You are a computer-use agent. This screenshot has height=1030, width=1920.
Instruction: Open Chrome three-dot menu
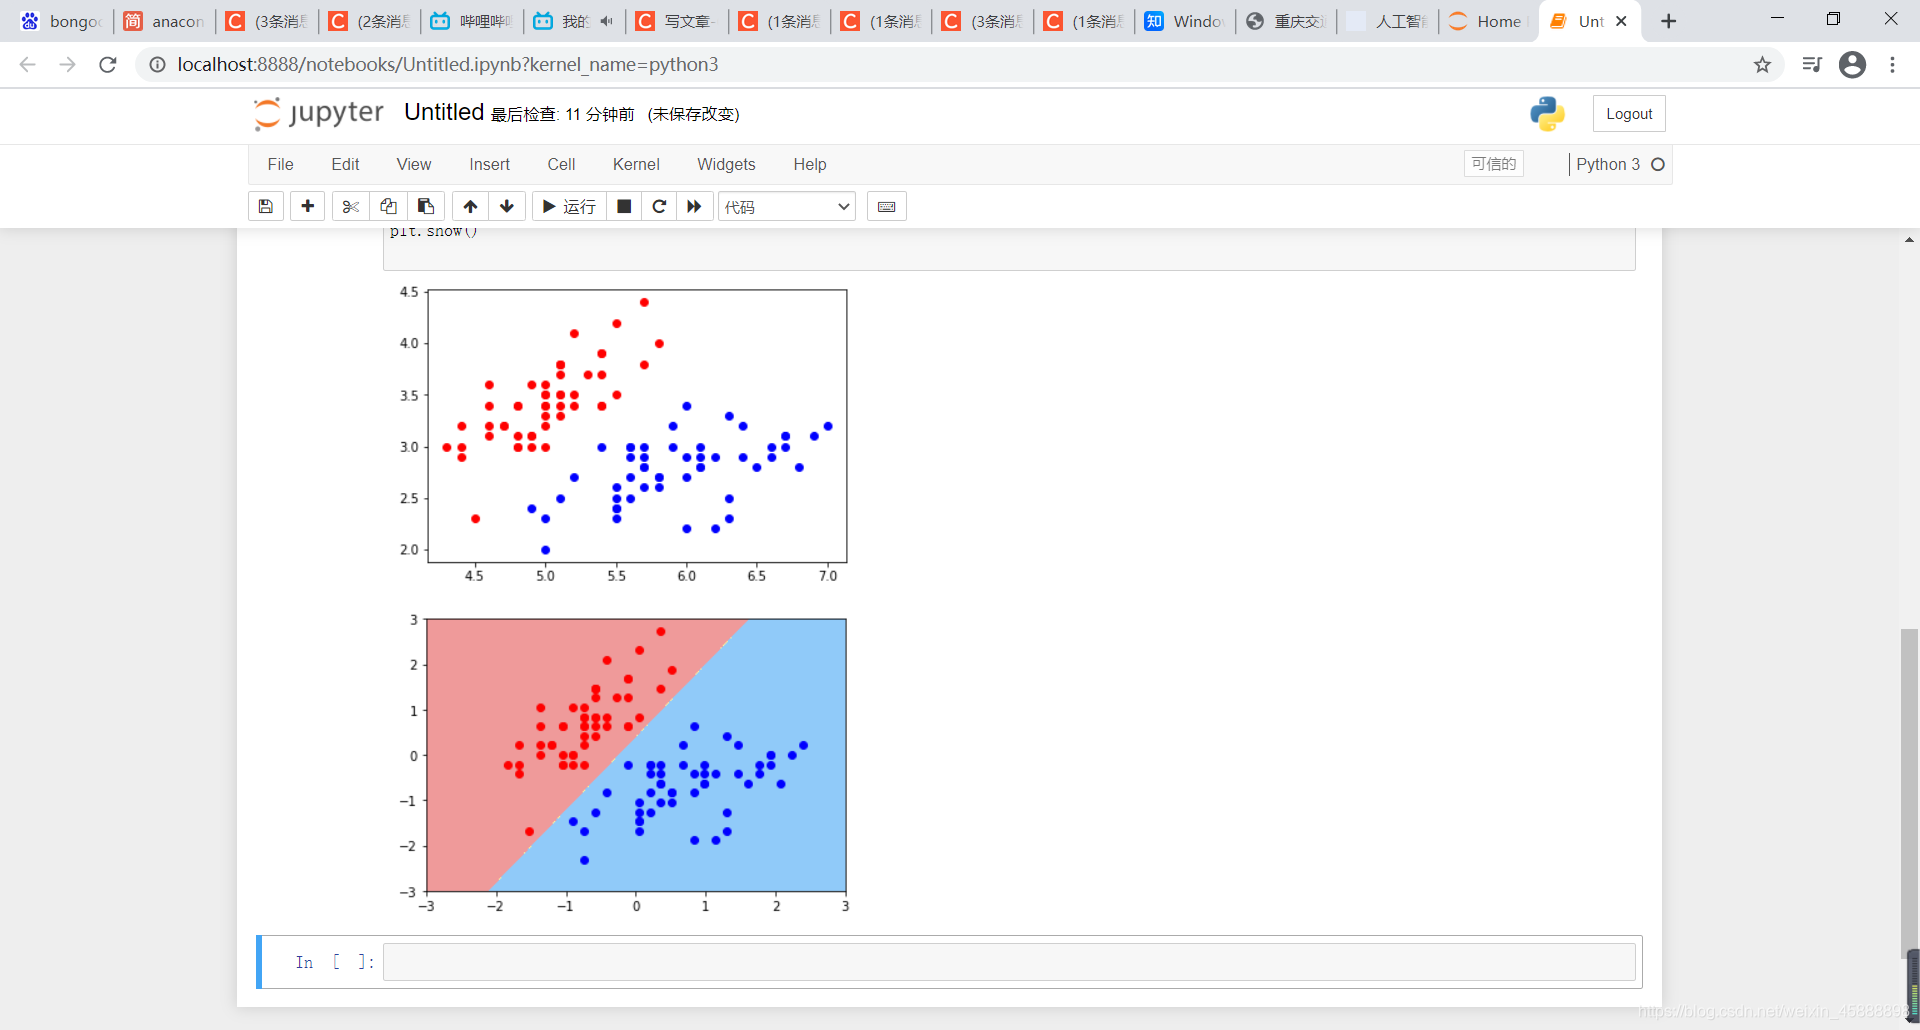point(1892,65)
